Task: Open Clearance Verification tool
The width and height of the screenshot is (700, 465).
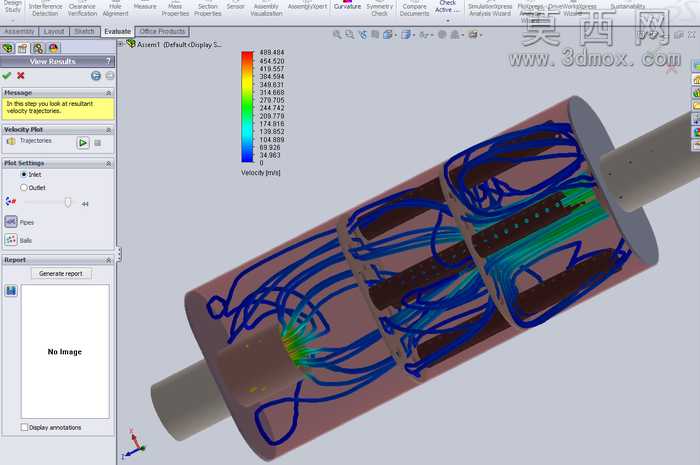Action: coord(83,9)
